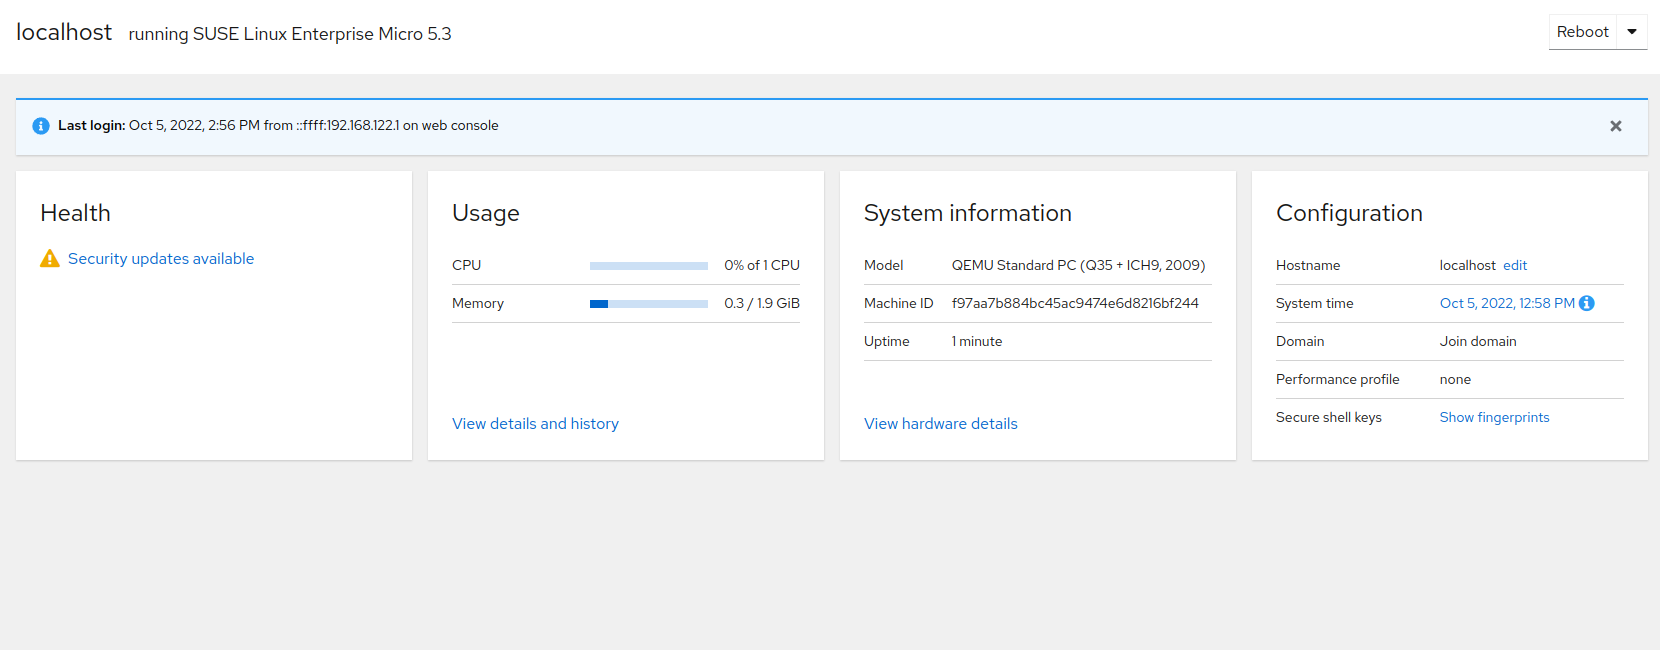Viewport: 1660px width, 650px height.
Task: Open Security updates available link
Action: tap(161, 259)
